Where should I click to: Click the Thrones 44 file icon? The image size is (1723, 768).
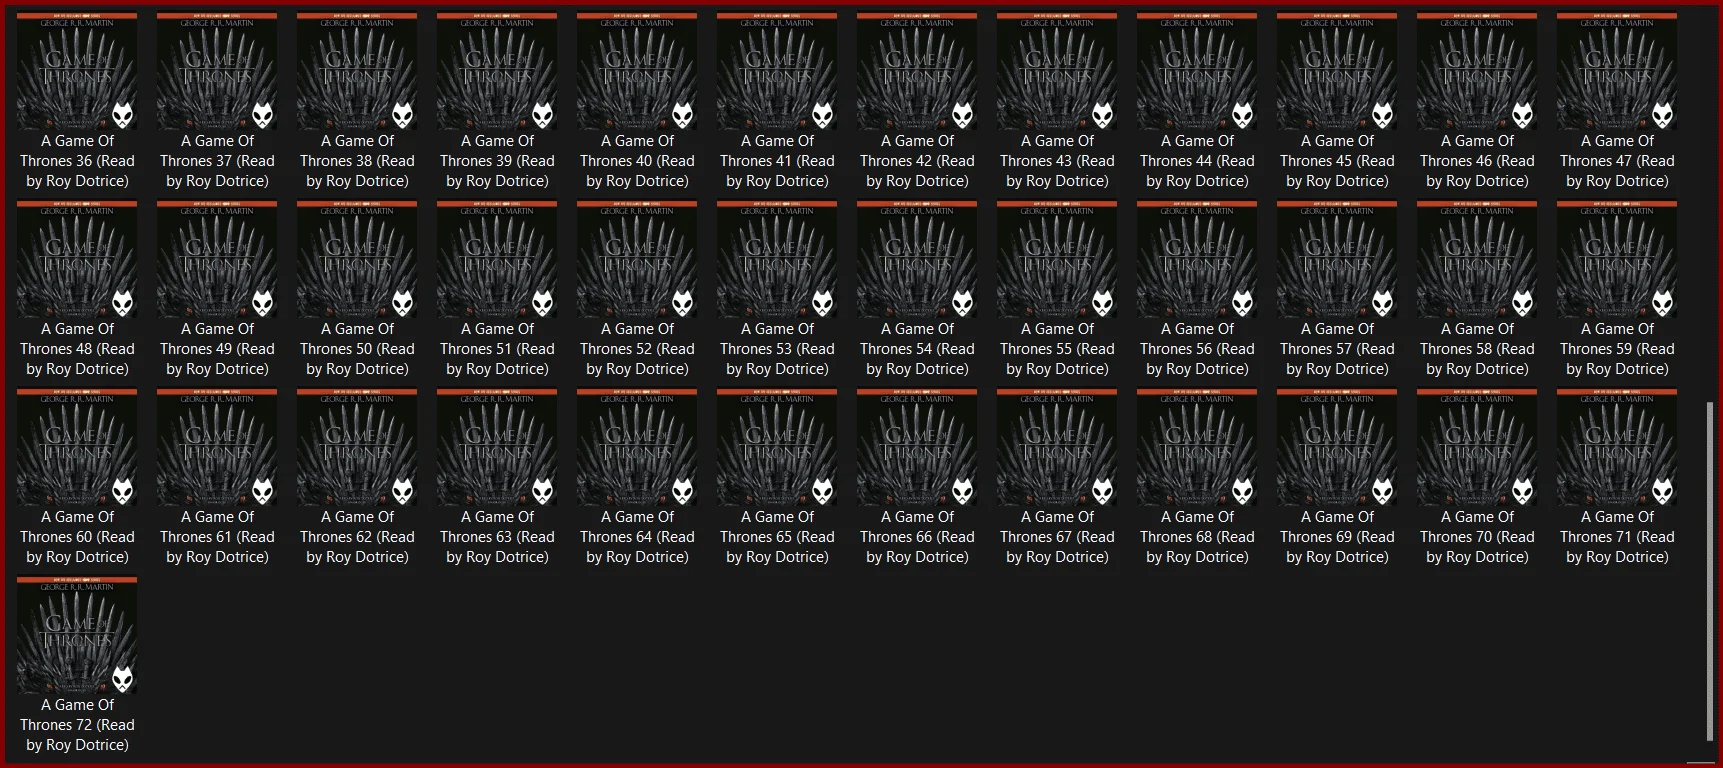[1197, 72]
